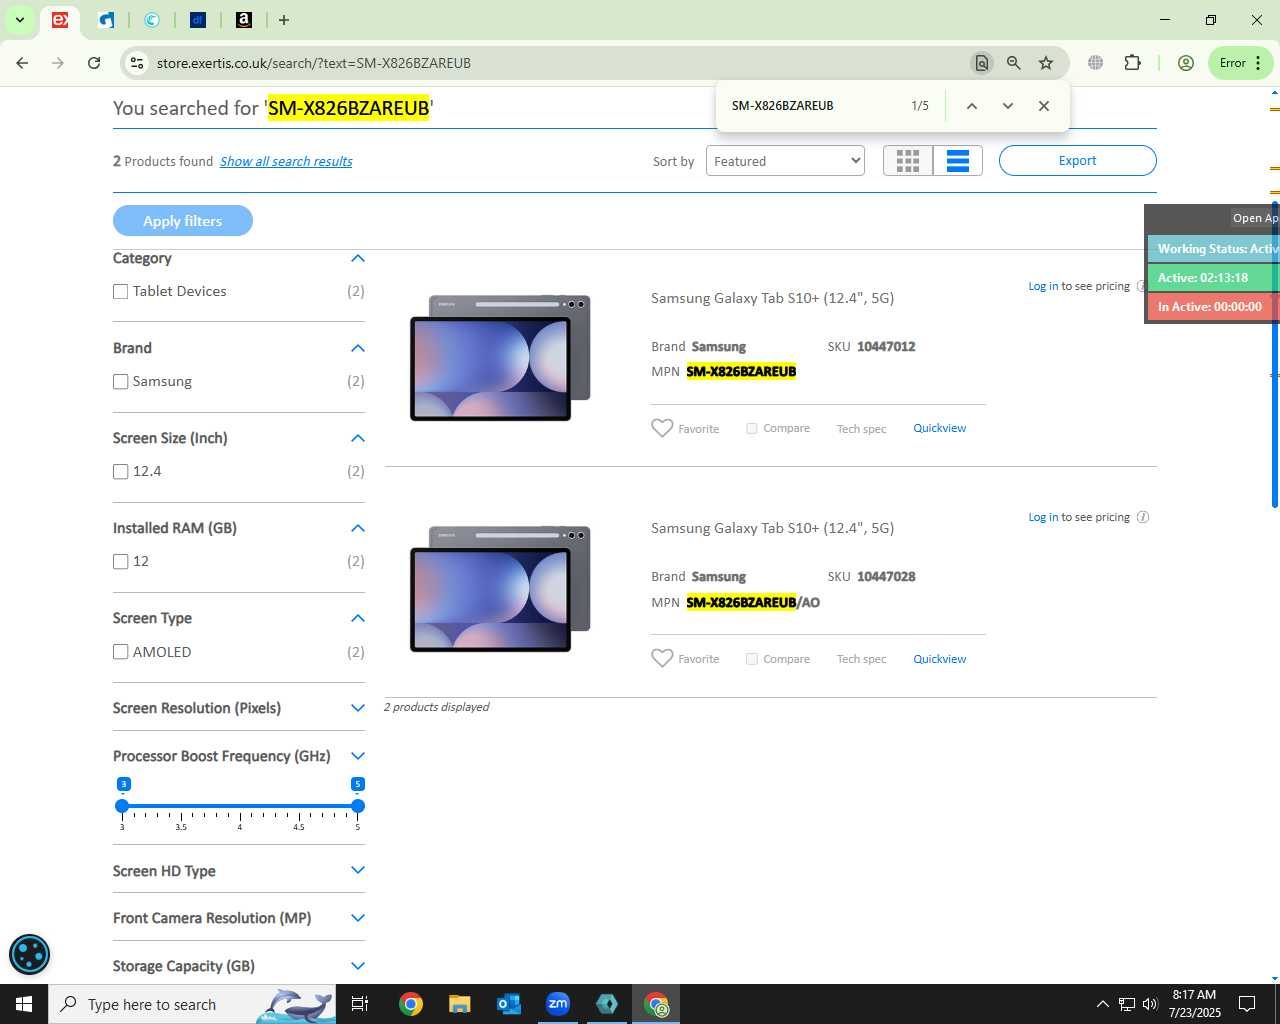Switch to grid view layout
This screenshot has height=1024, width=1280.
pos(908,161)
